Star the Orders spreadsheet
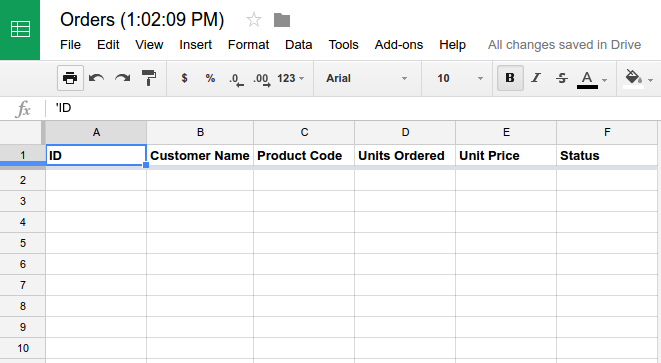 point(254,20)
